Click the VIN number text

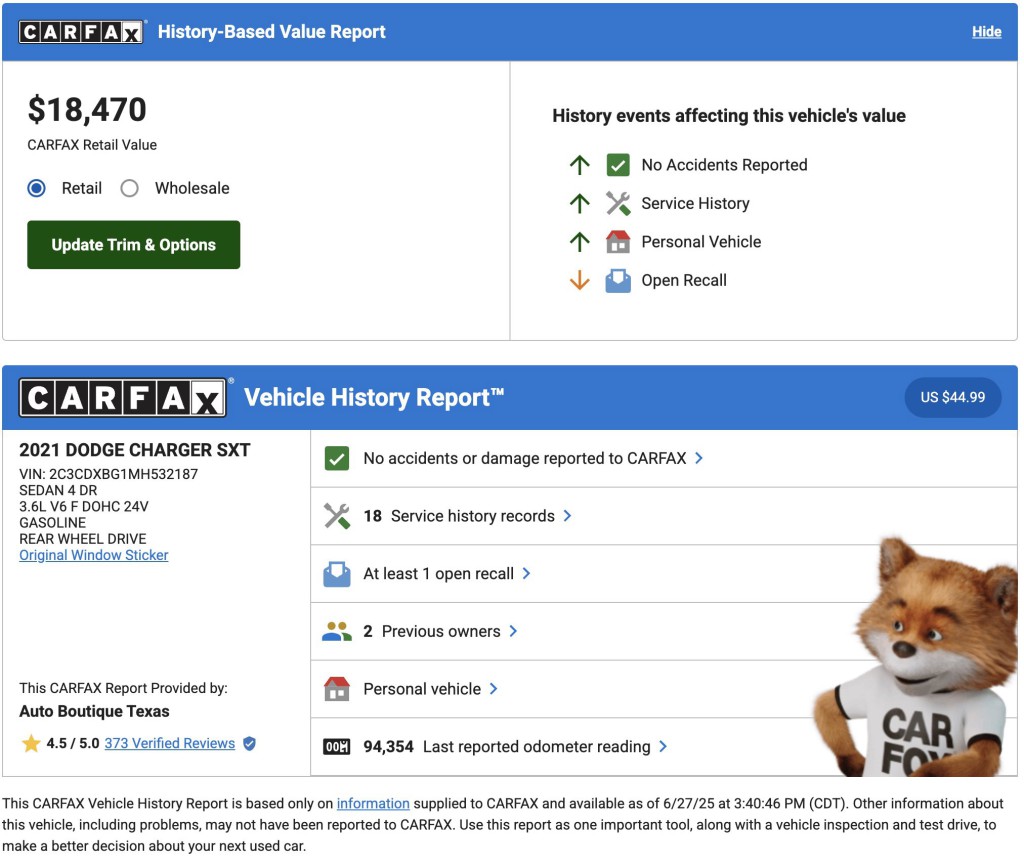click(108, 474)
